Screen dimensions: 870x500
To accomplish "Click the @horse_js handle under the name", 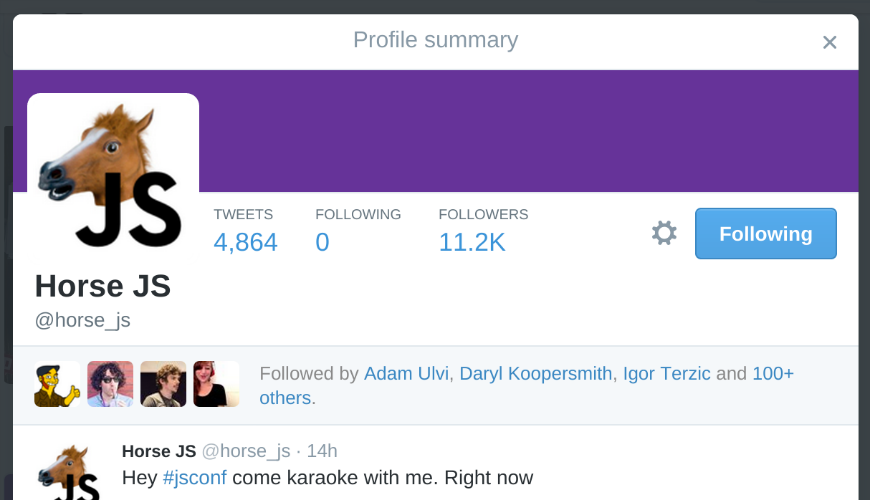I will coord(83,320).
